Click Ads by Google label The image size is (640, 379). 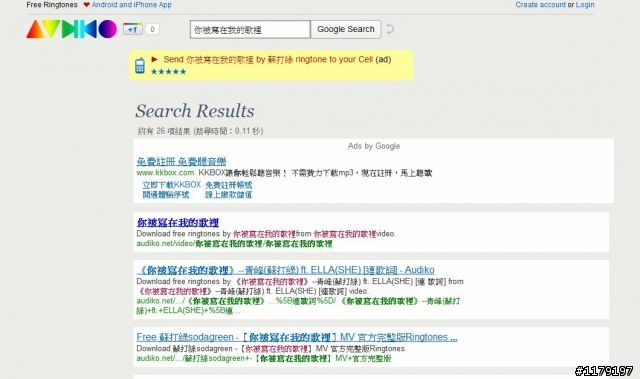coord(374,146)
